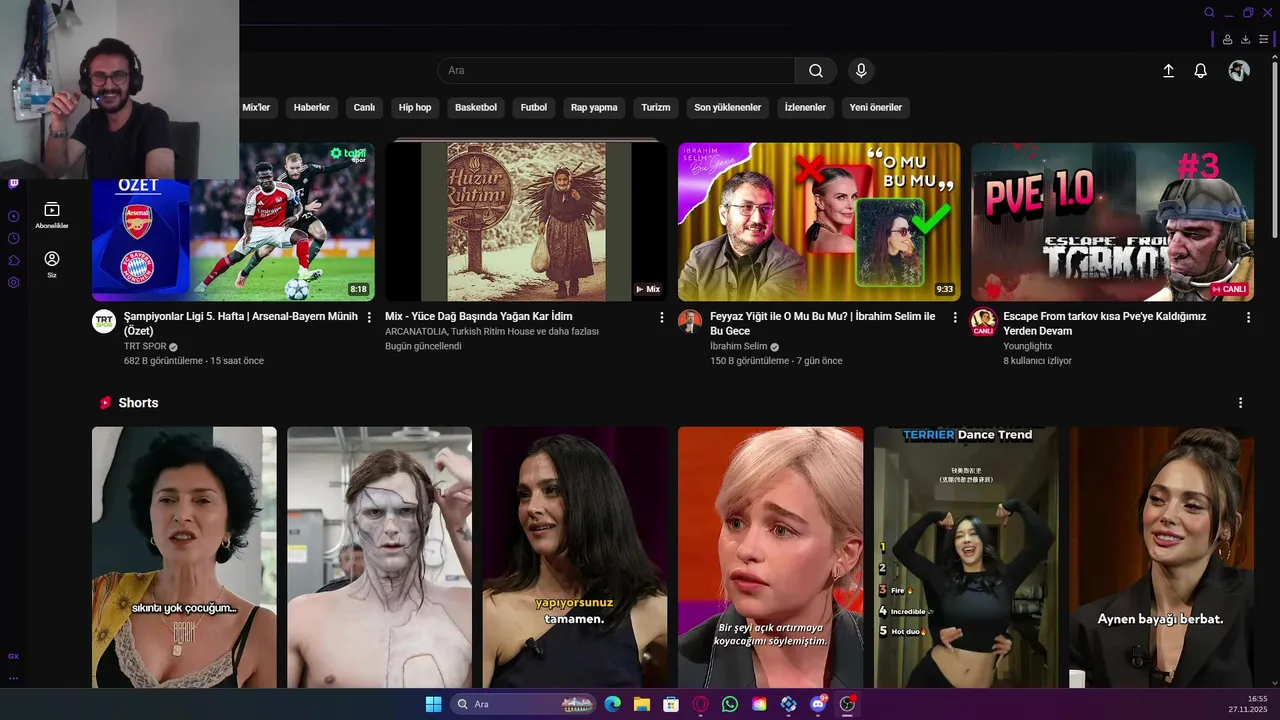Screen dimensions: 1280x720
Task: Select the Mix'ler filter chip
Action: pos(256,107)
